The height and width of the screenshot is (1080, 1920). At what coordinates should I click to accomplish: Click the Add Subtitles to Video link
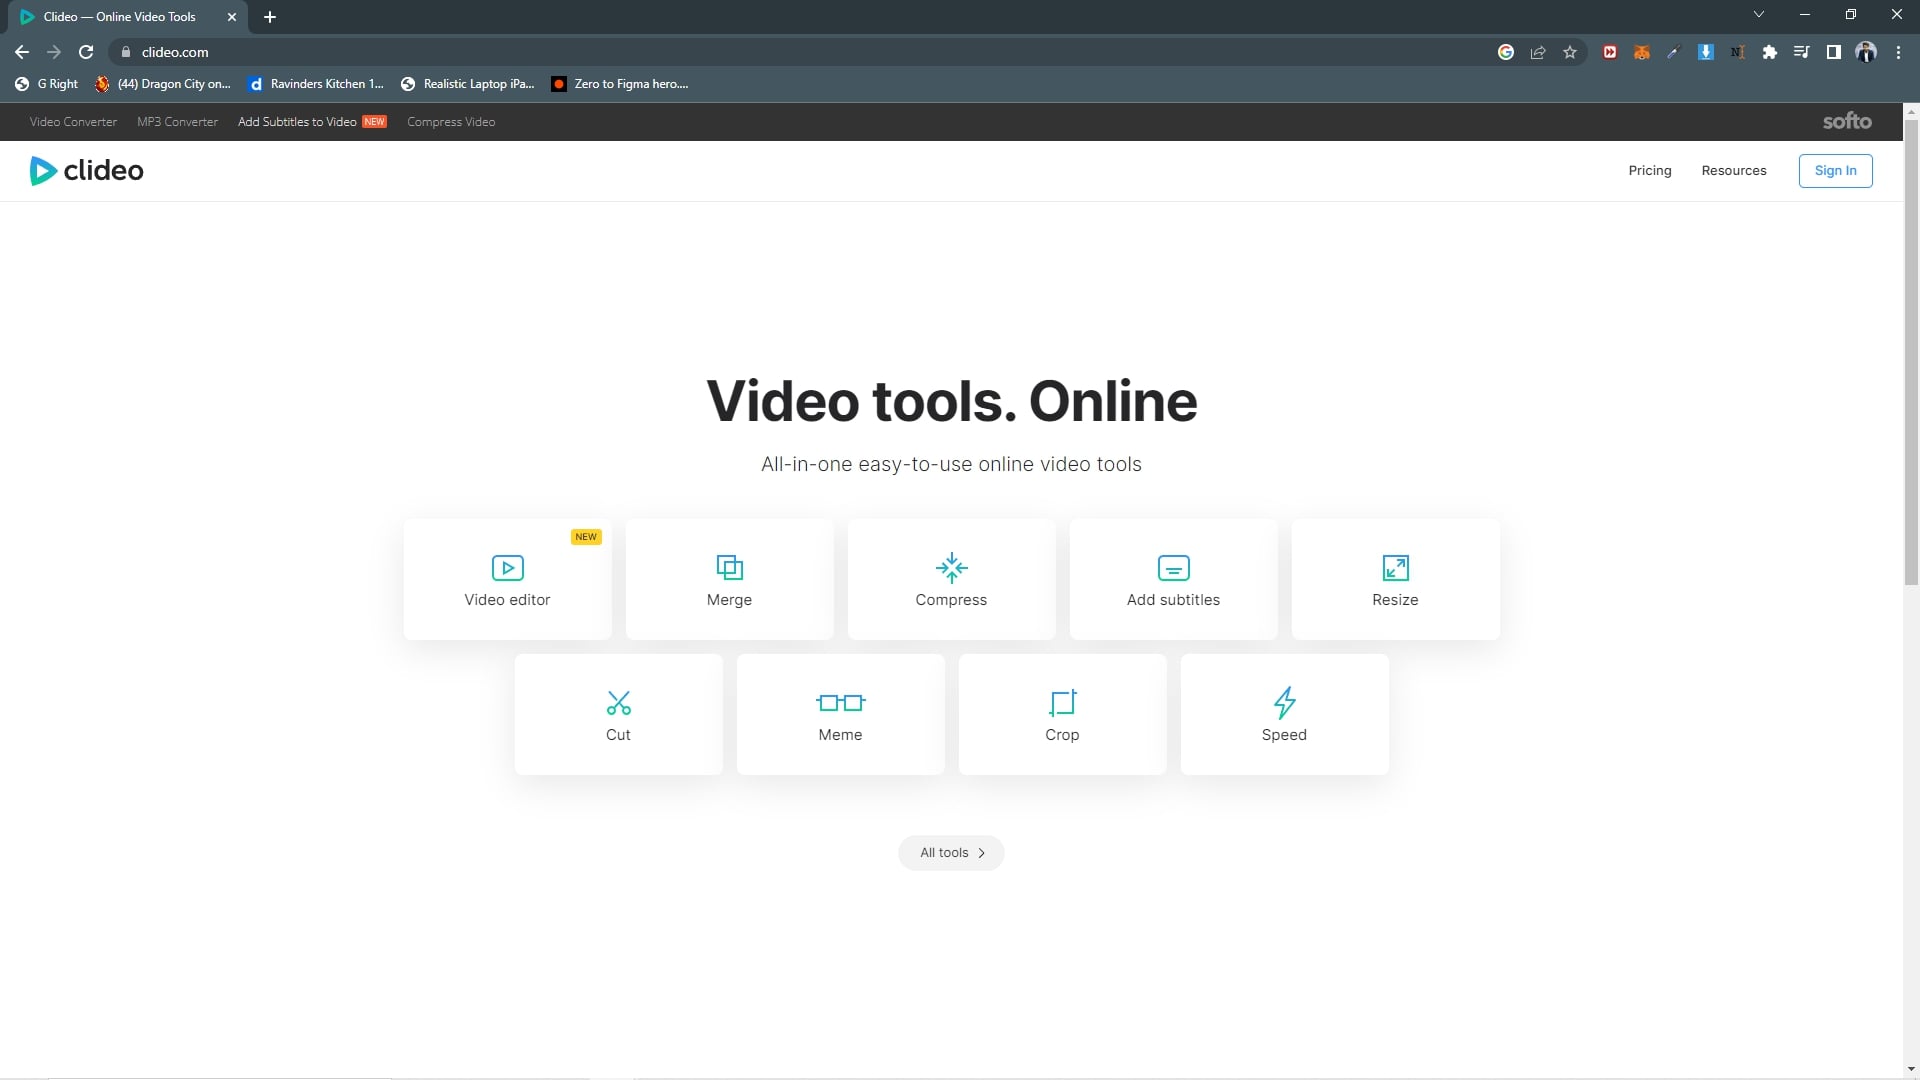click(297, 122)
